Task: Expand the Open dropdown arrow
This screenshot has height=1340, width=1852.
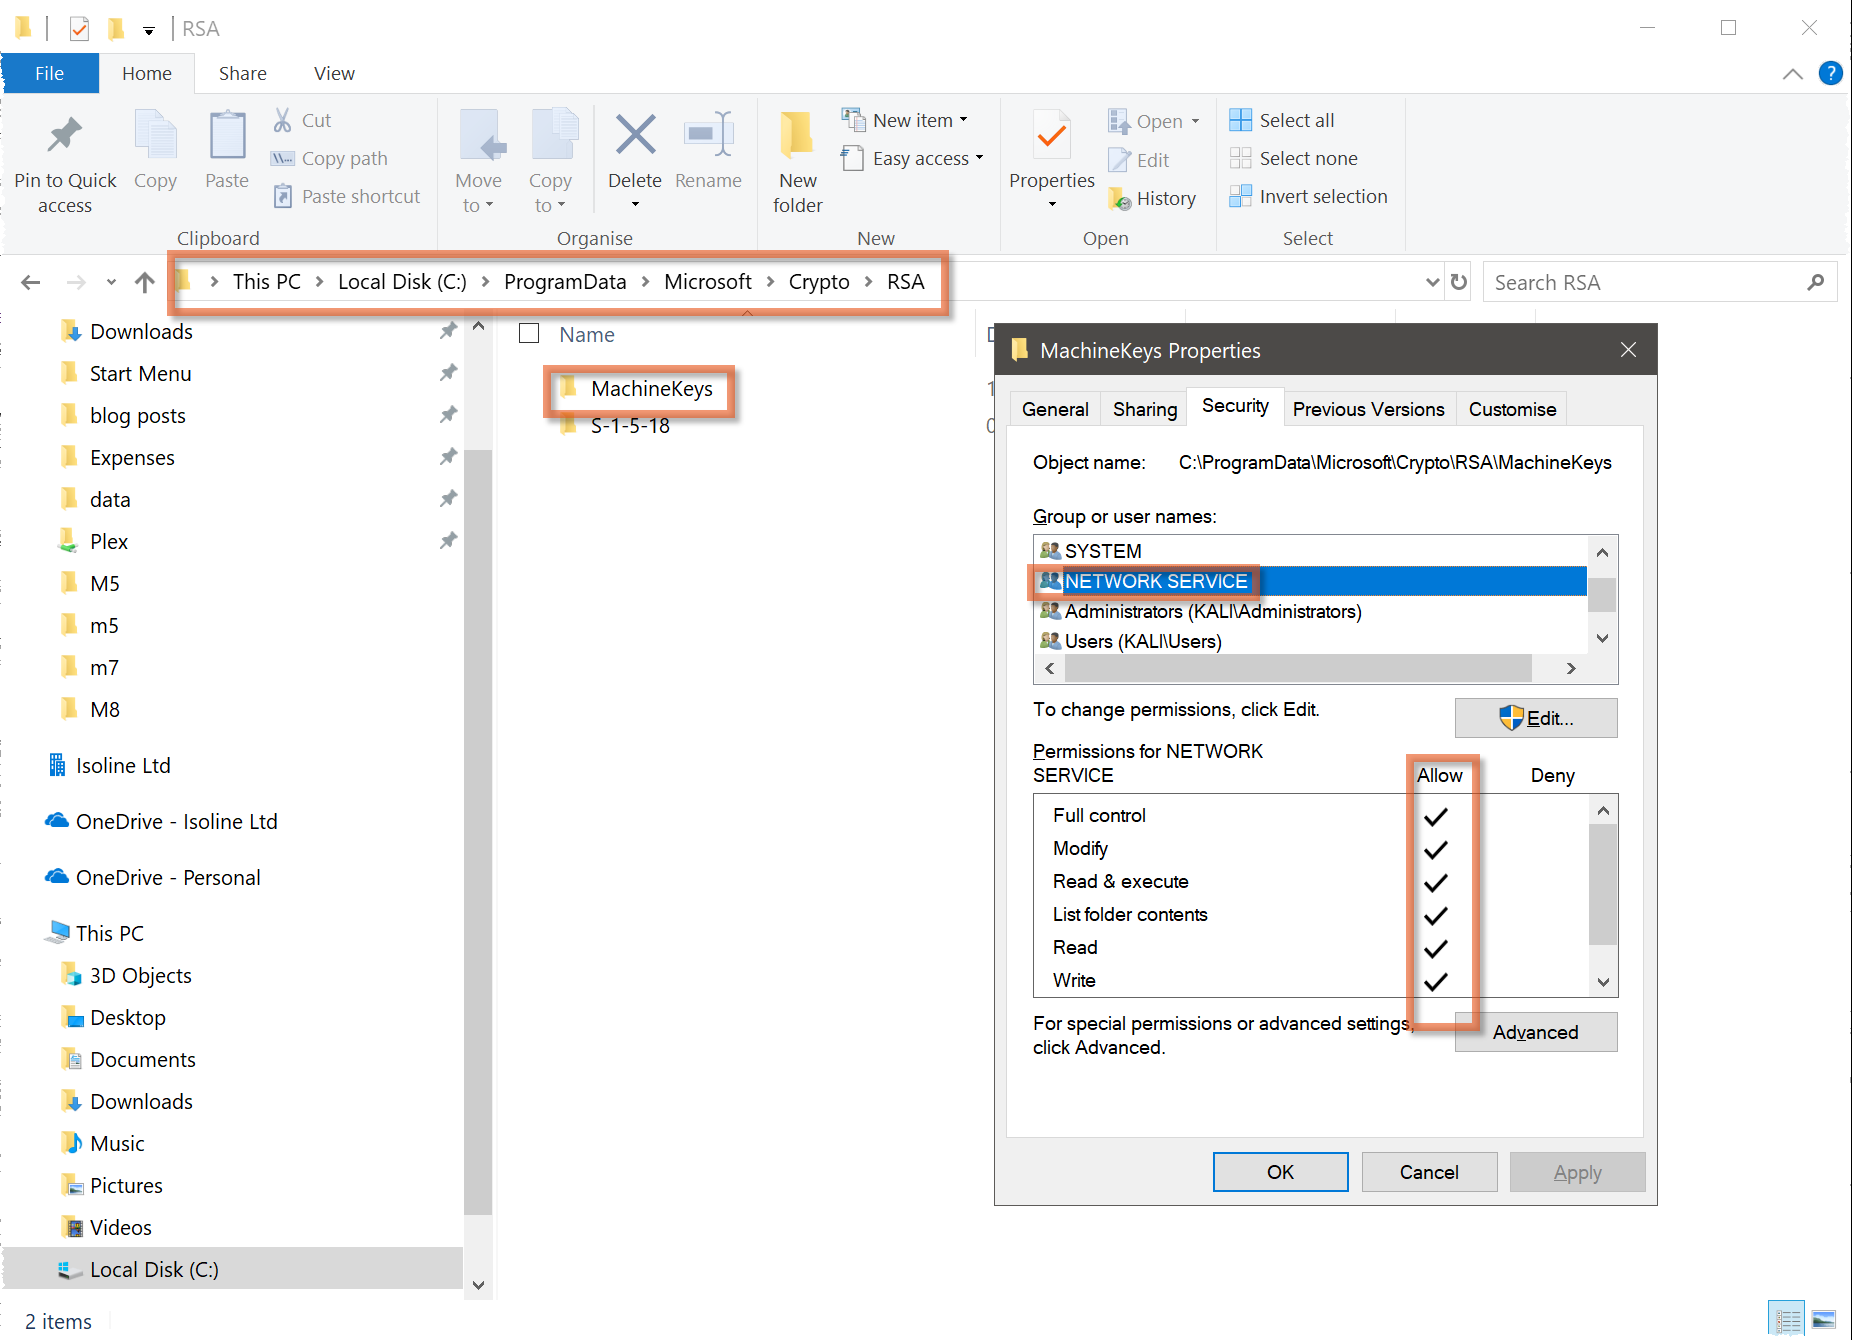Action: coord(1195,121)
